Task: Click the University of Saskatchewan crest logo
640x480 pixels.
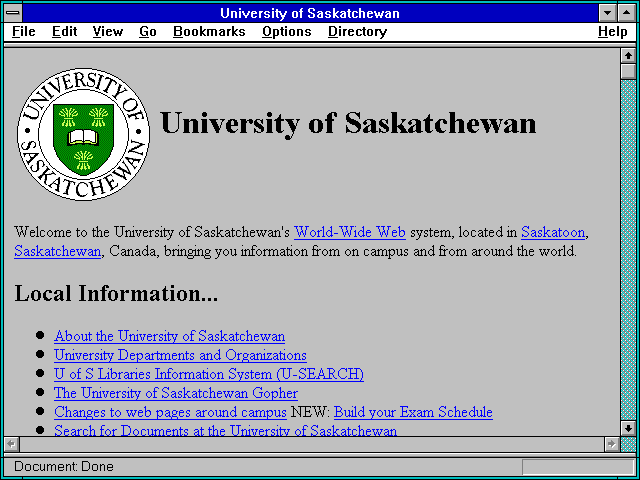Action: [83, 134]
